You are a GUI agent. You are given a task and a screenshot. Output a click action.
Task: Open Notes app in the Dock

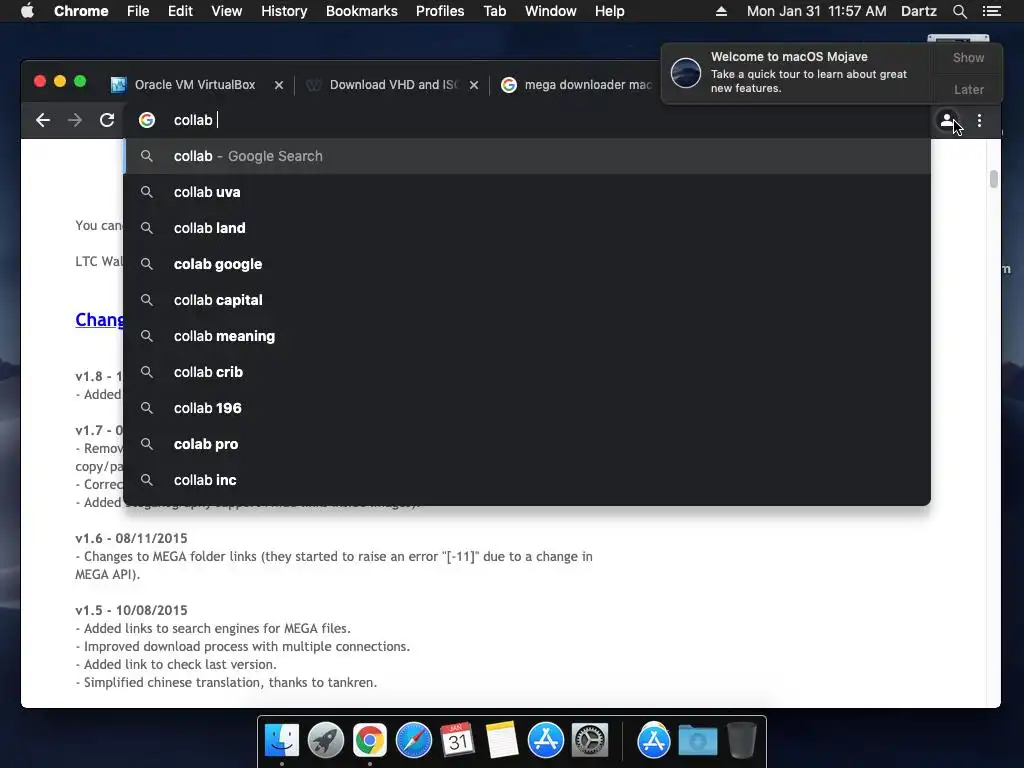502,741
